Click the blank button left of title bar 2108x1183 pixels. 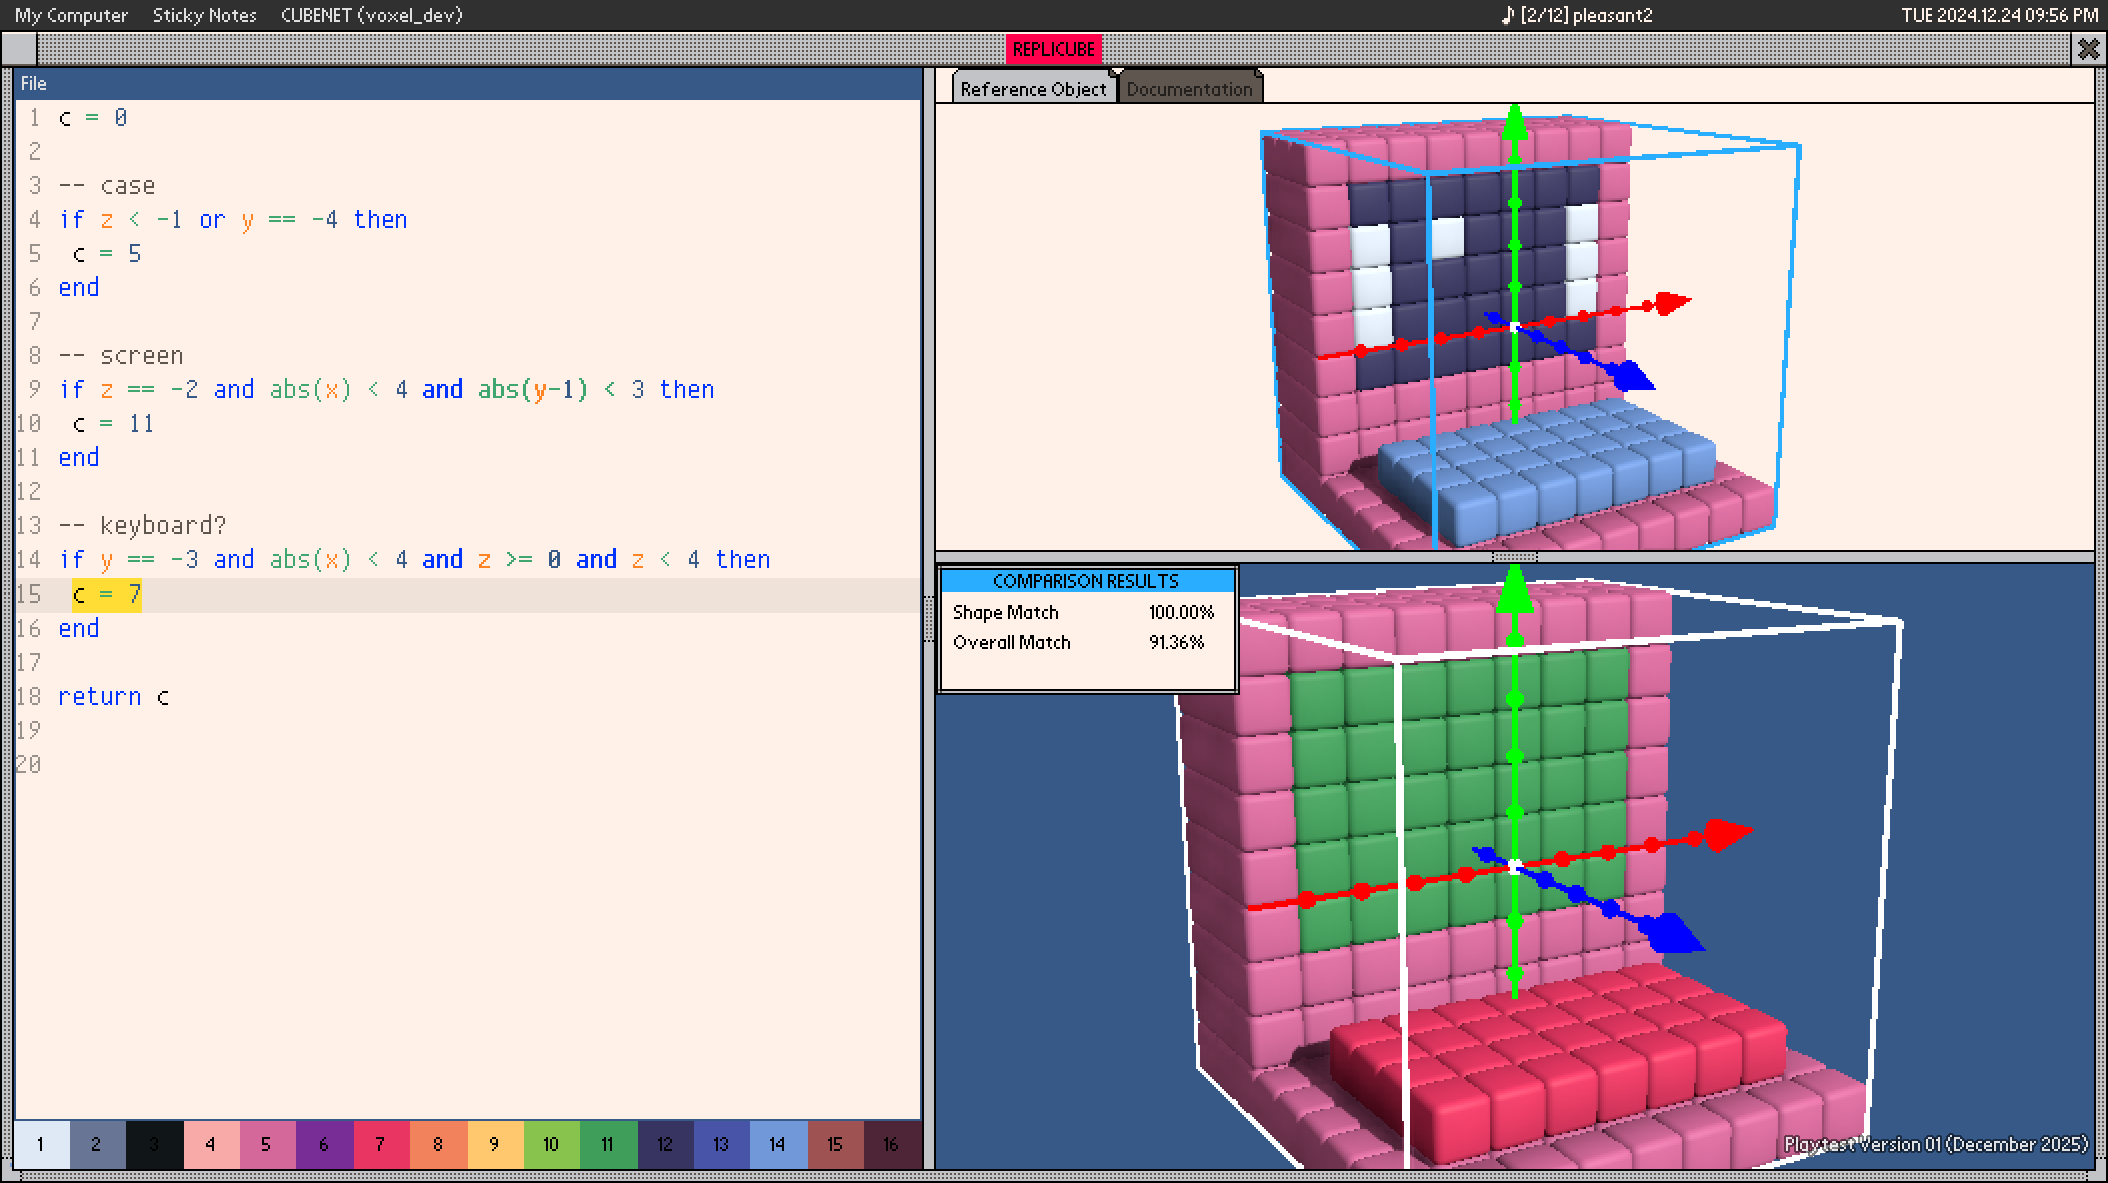[x=19, y=49]
